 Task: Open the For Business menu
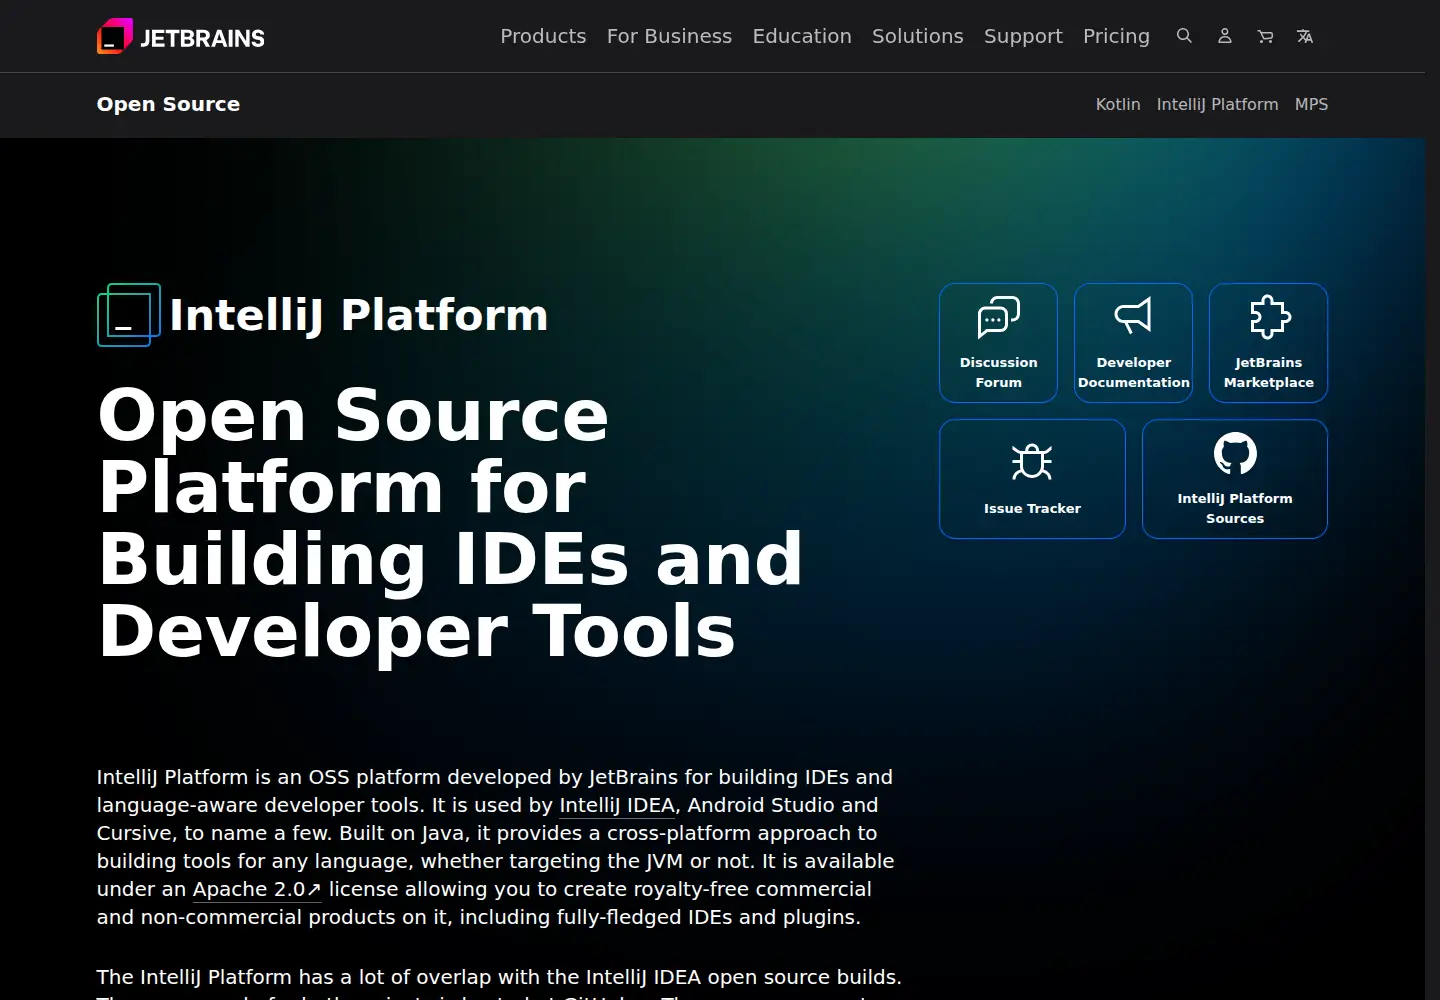(669, 36)
